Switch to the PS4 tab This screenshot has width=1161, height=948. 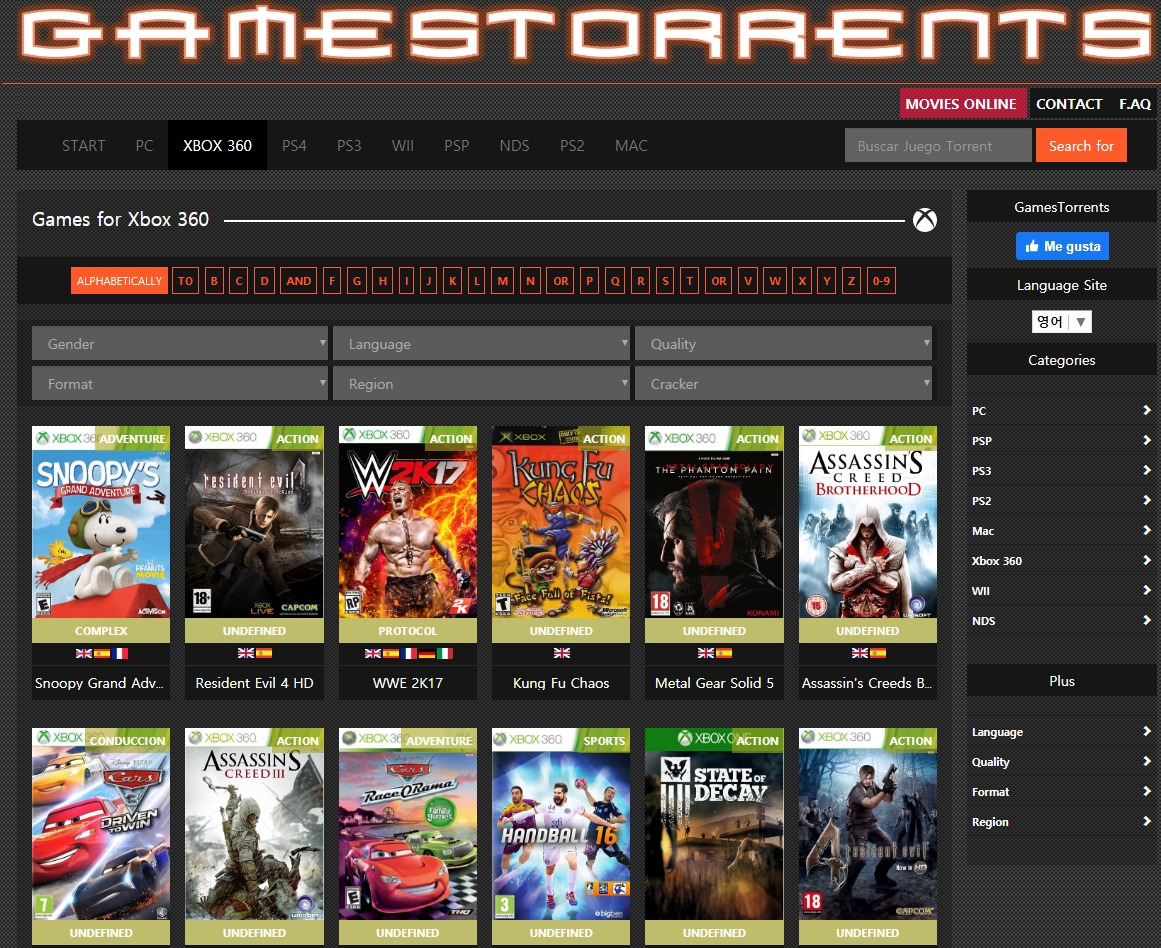294,145
